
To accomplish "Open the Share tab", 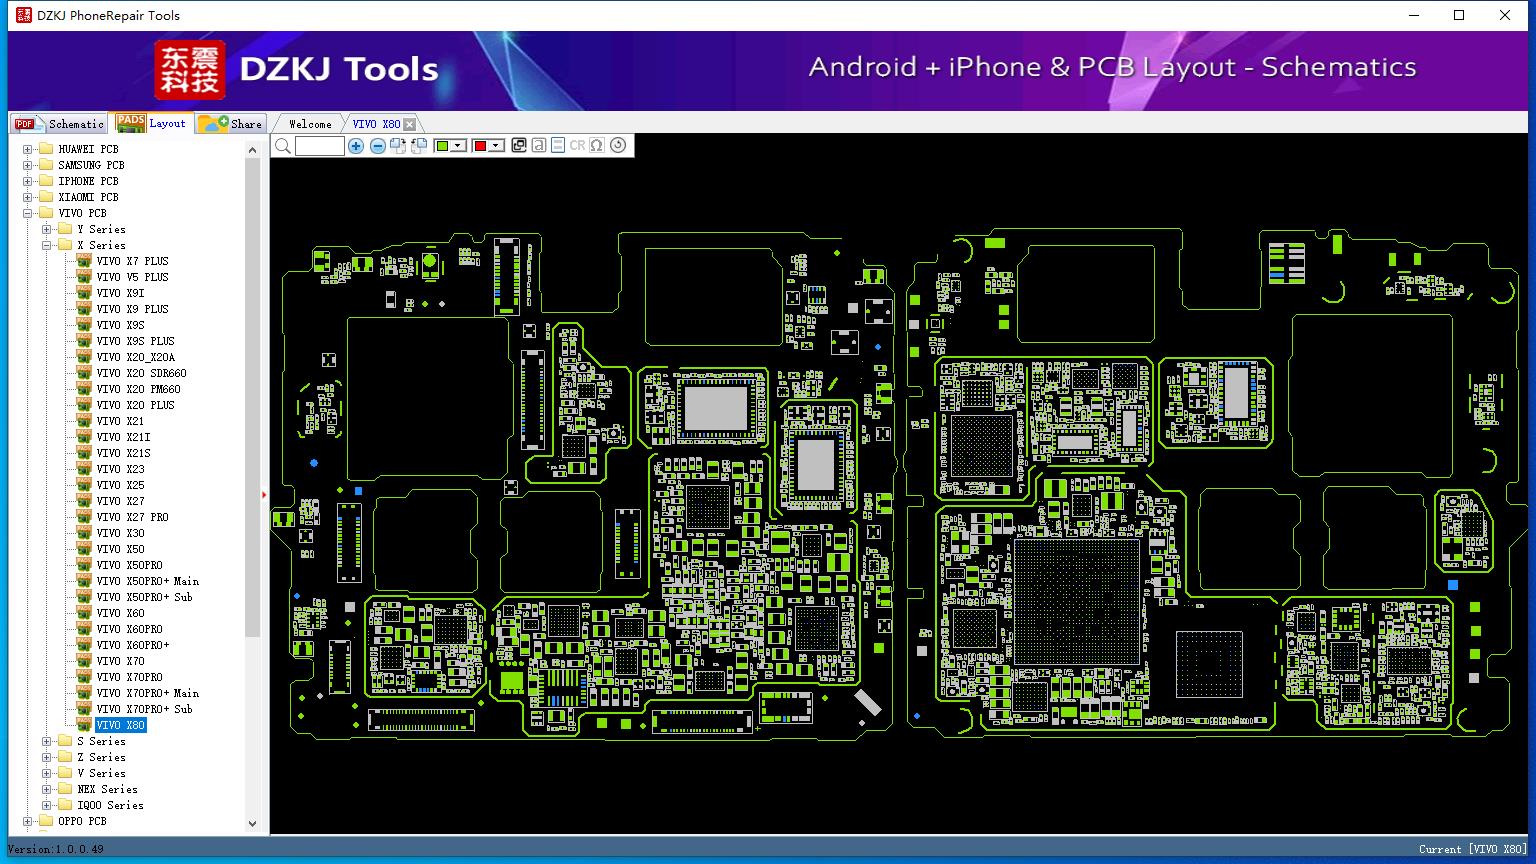I will click(230, 124).
